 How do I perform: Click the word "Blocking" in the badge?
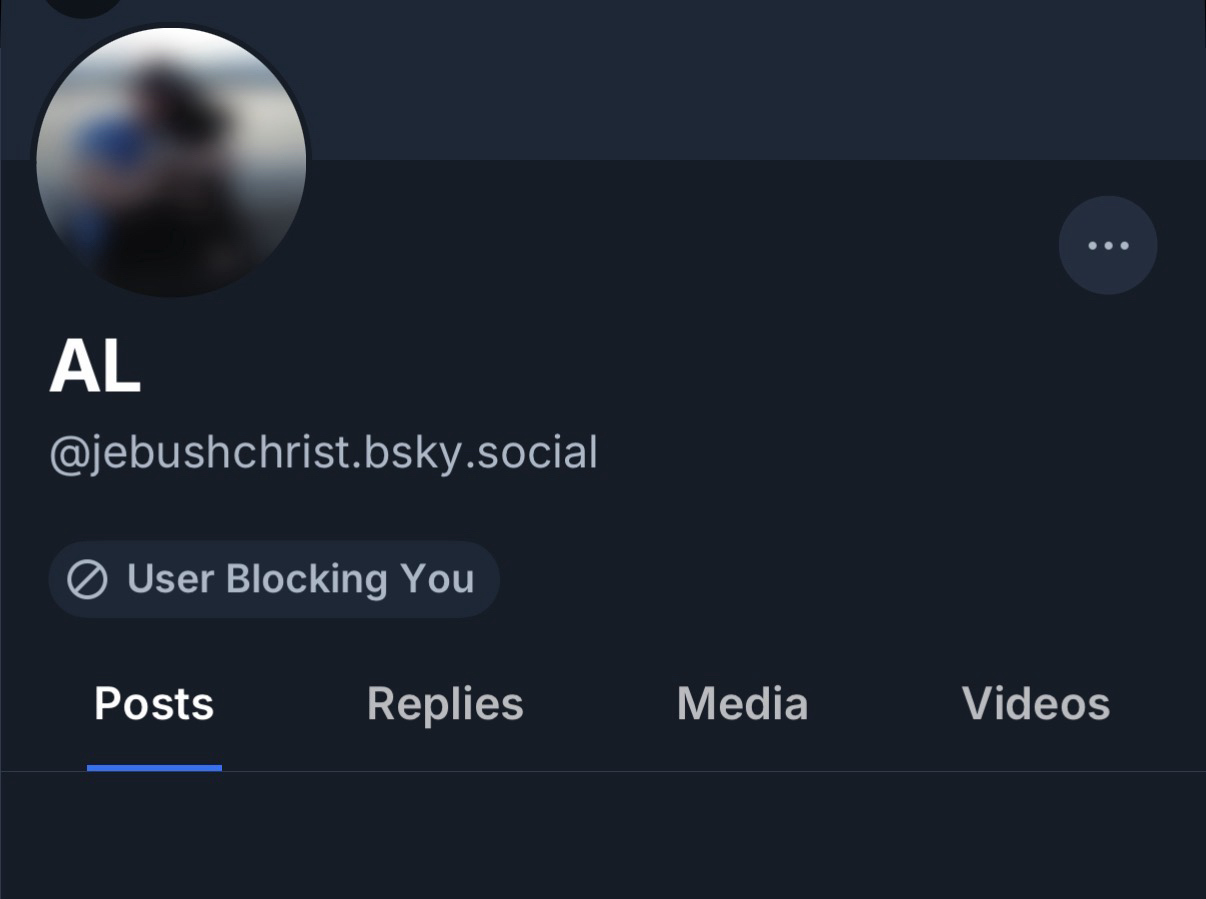coord(306,580)
